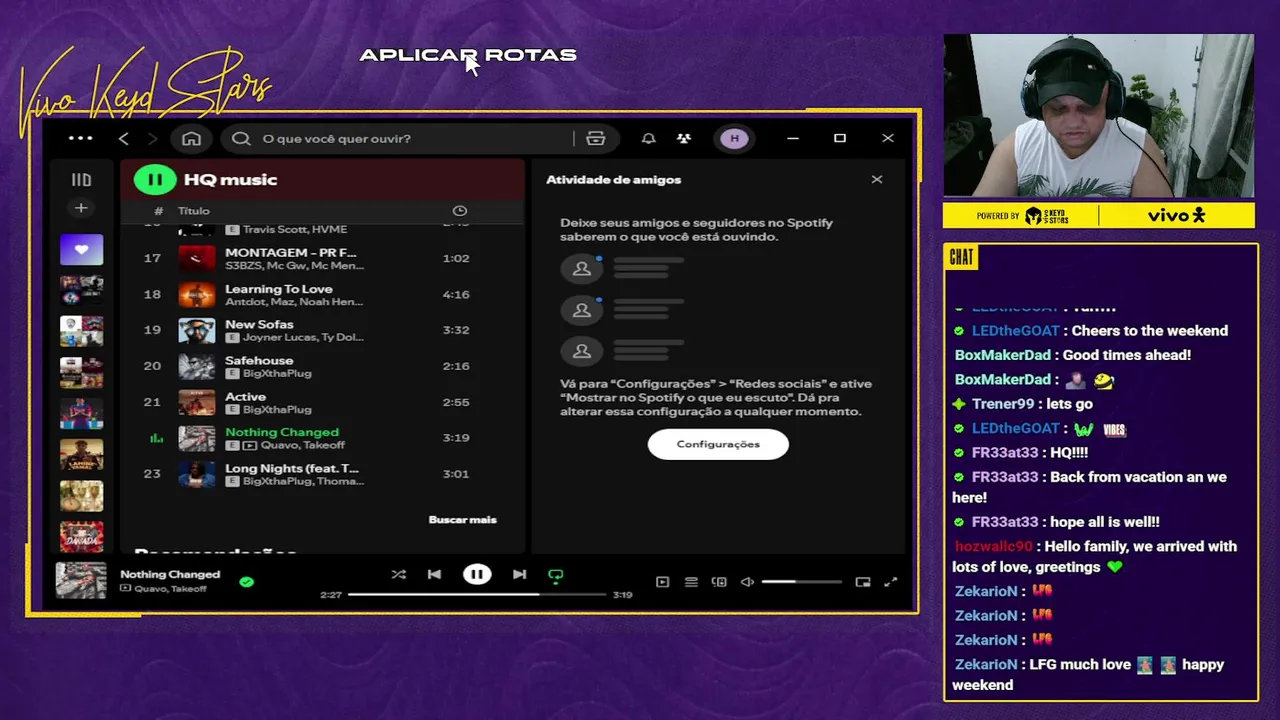Click the album art of track 19 New Sofas
Image resolution: width=1280 pixels, height=720 pixels.
tap(197, 330)
